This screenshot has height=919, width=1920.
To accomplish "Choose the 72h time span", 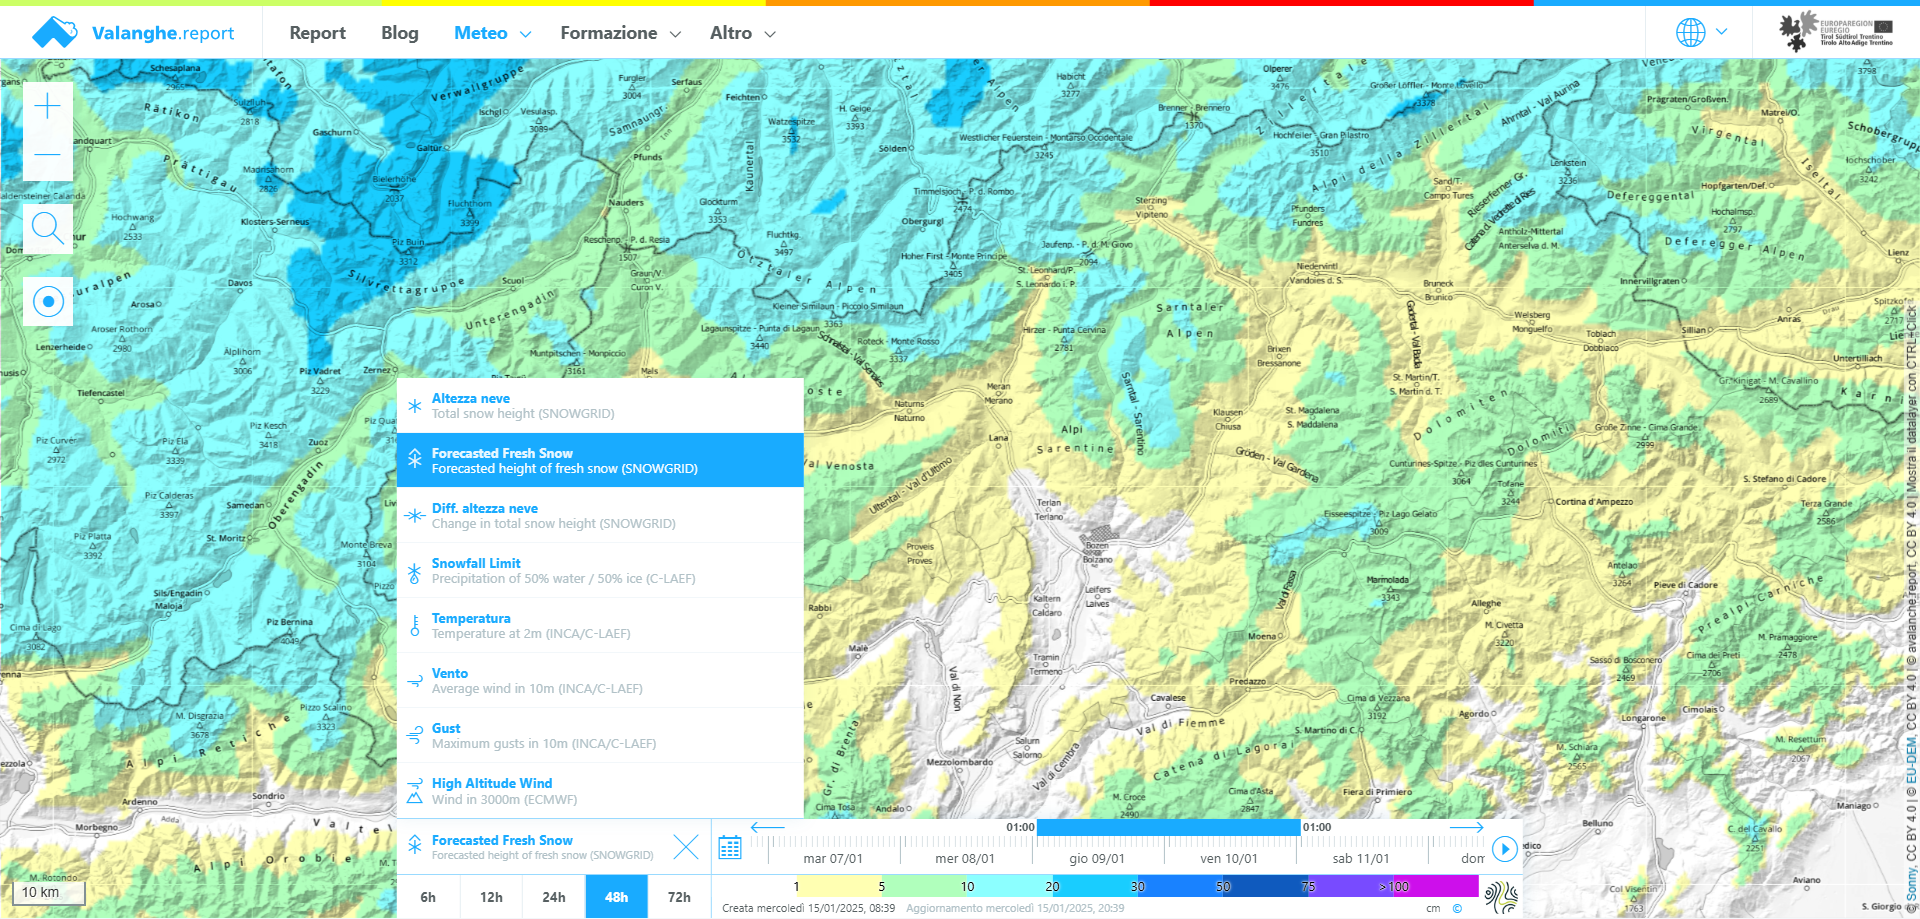I will coord(679,897).
